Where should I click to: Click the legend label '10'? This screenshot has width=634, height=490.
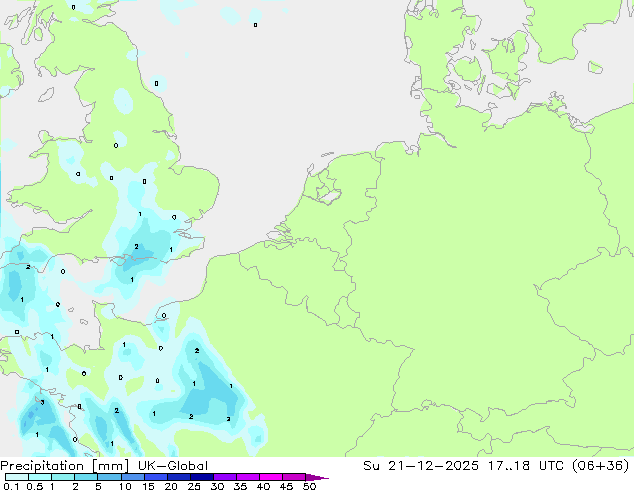125,486
